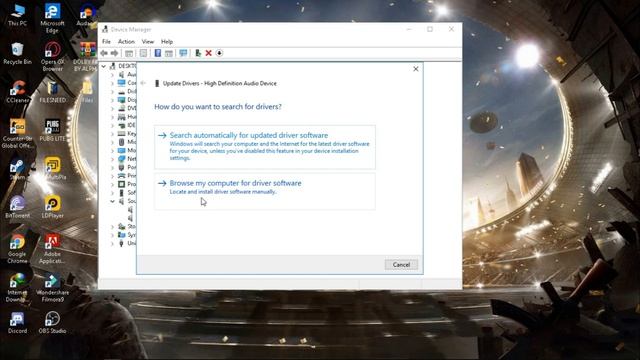Expand the Storage controllers tree node
This screenshot has height=360, width=640.
pyautogui.click(x=112, y=227)
